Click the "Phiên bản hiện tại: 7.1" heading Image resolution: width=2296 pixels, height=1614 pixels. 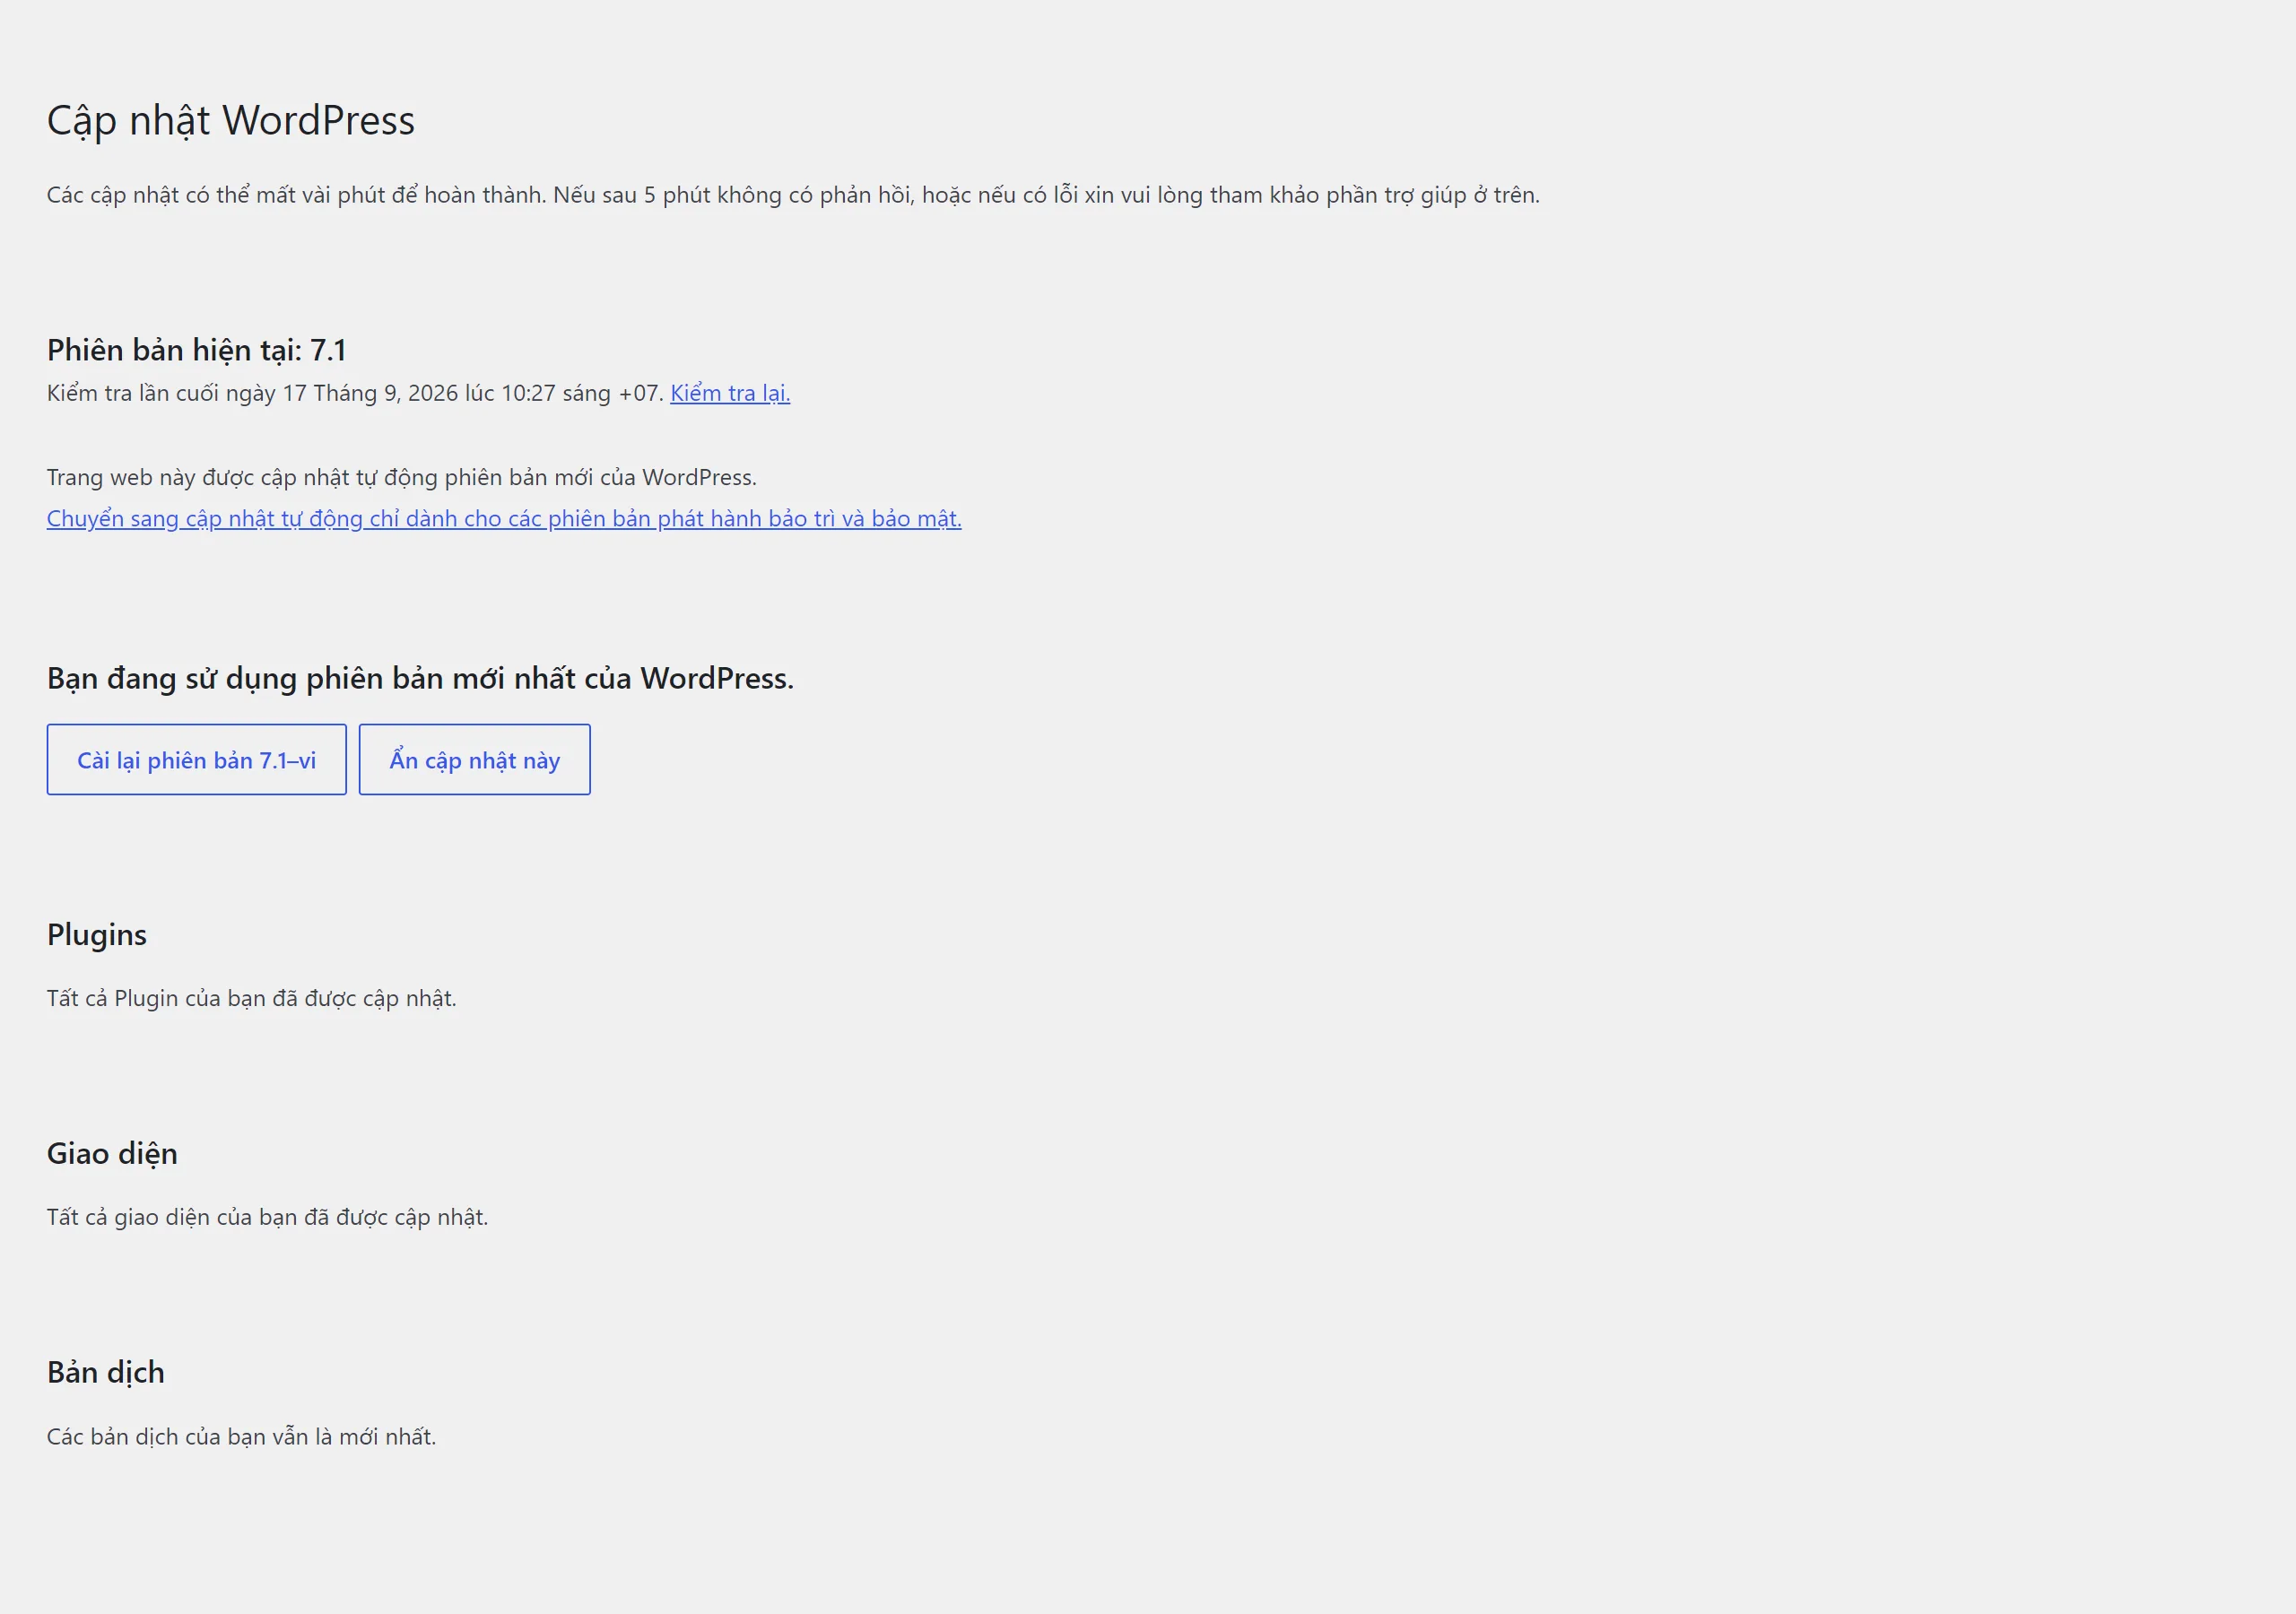[x=197, y=350]
